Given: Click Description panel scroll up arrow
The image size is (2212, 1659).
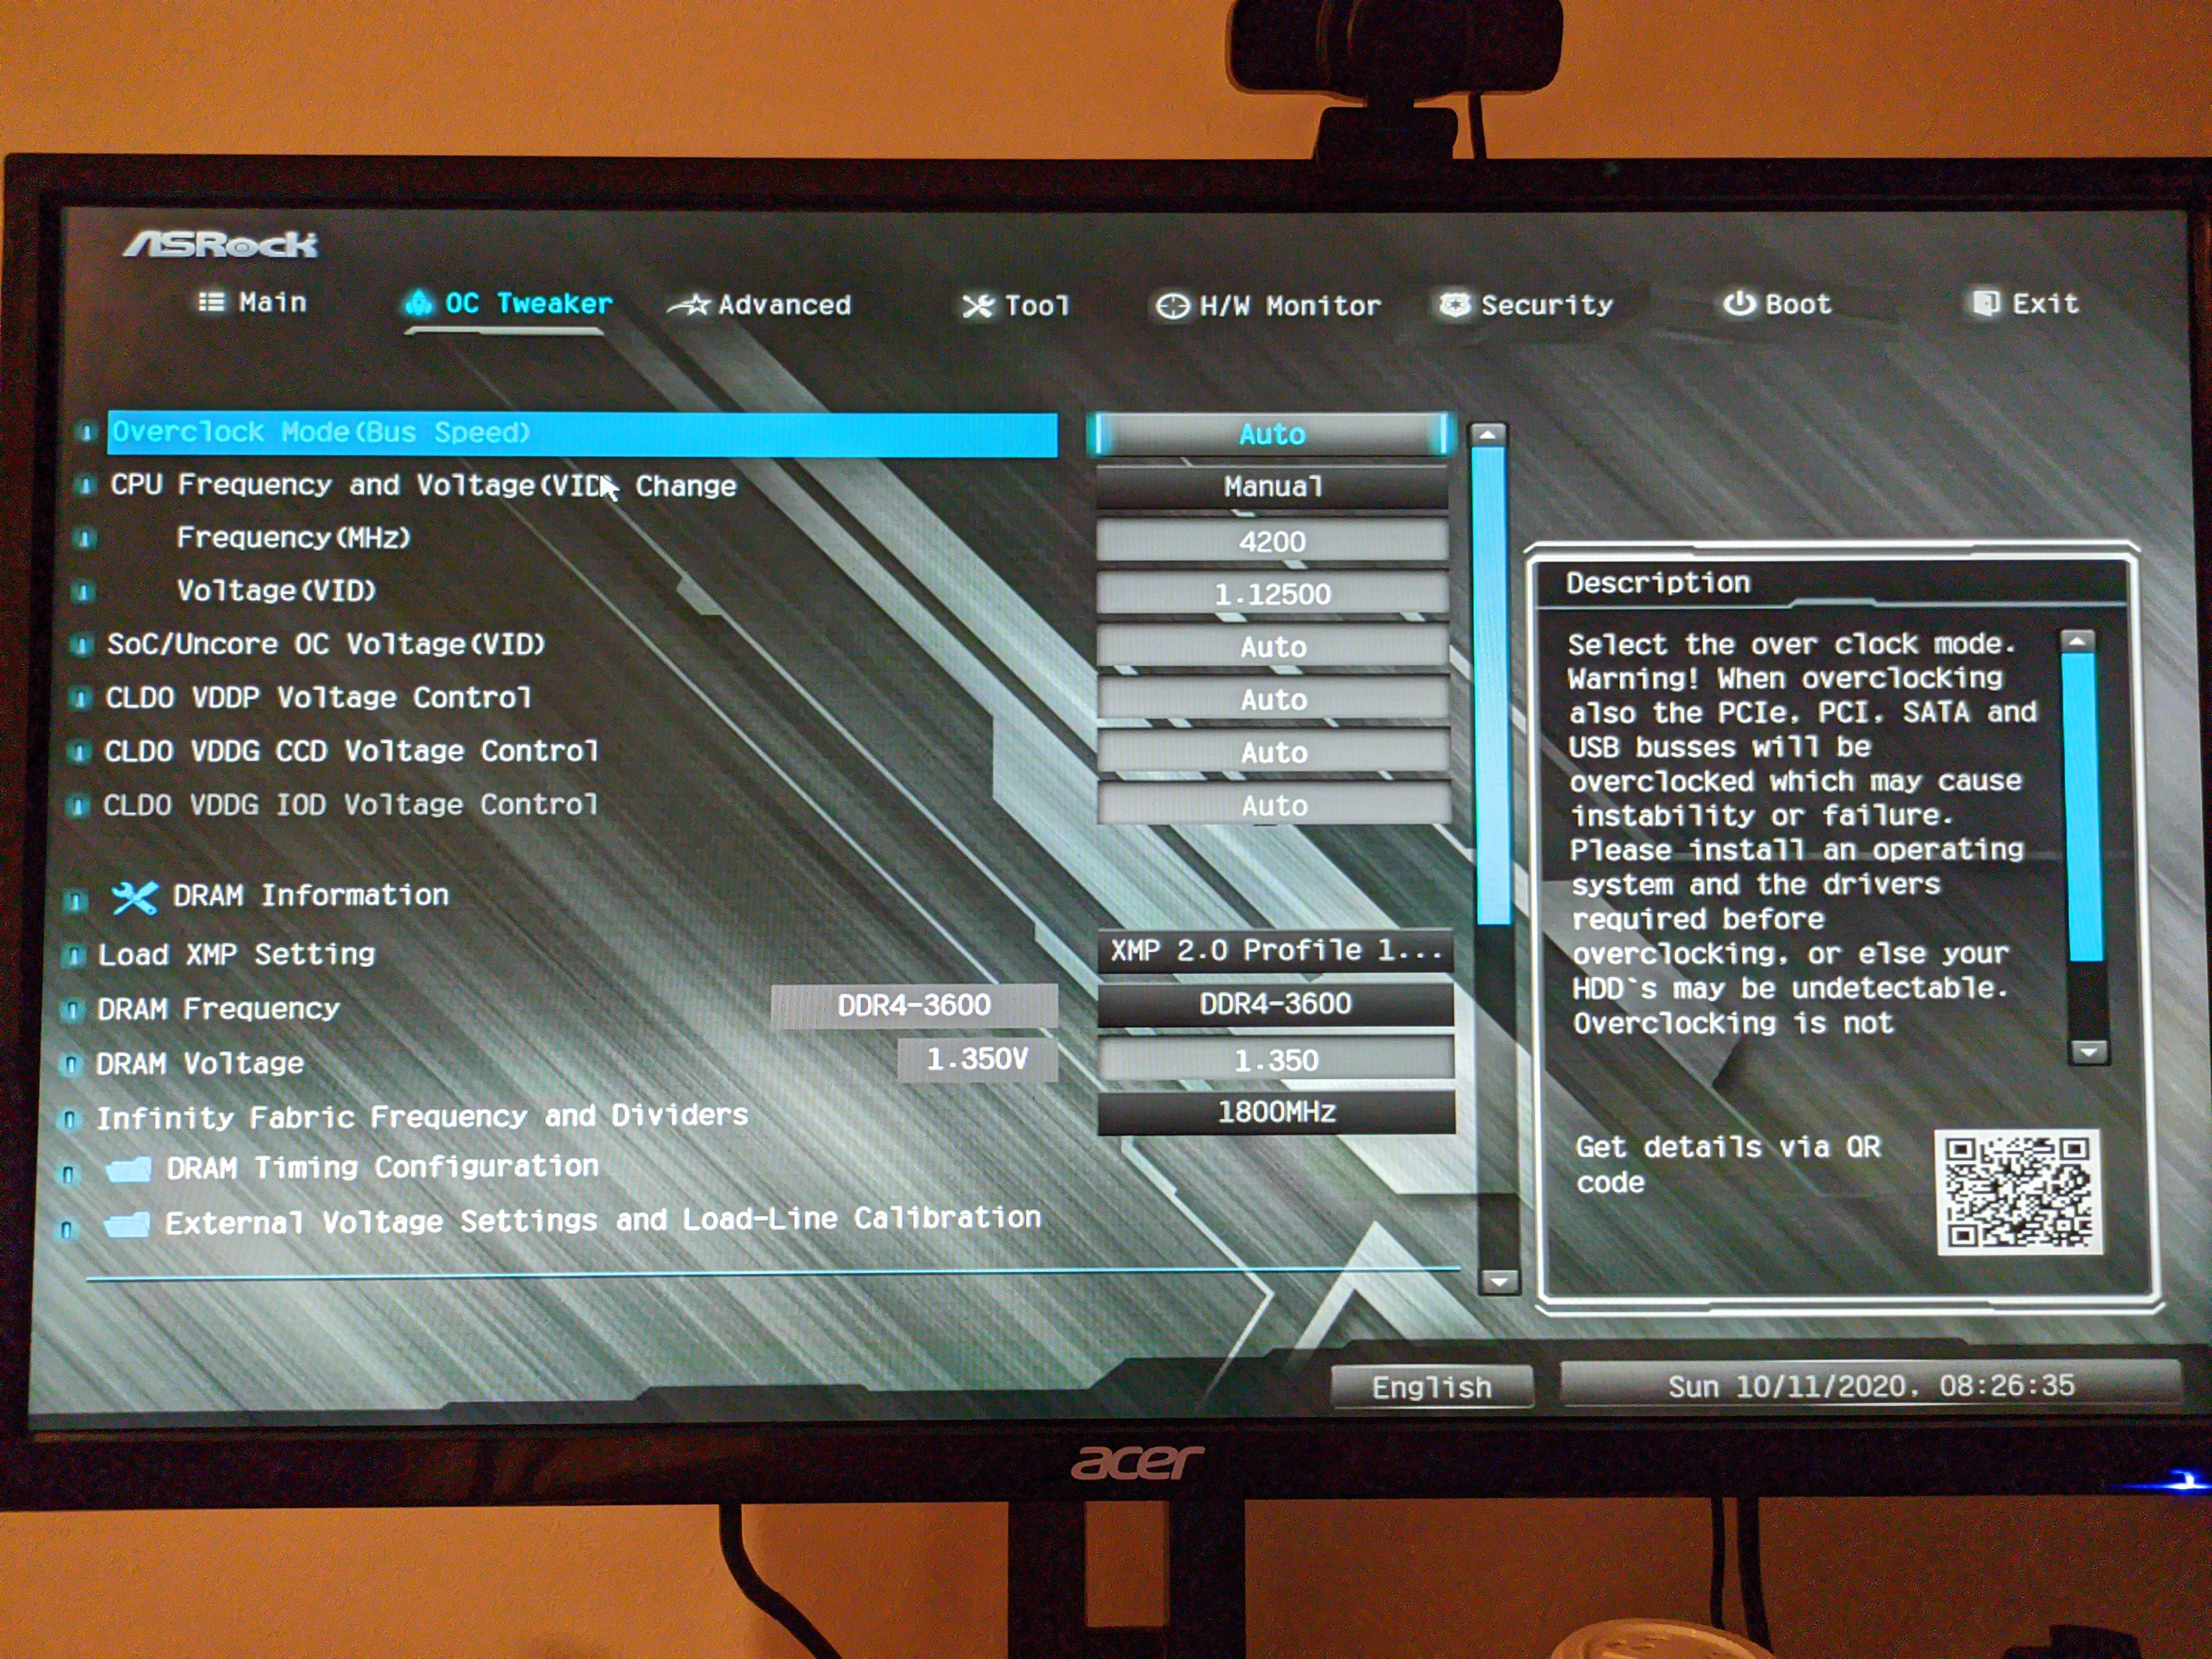Looking at the screenshot, I should click(x=2078, y=641).
